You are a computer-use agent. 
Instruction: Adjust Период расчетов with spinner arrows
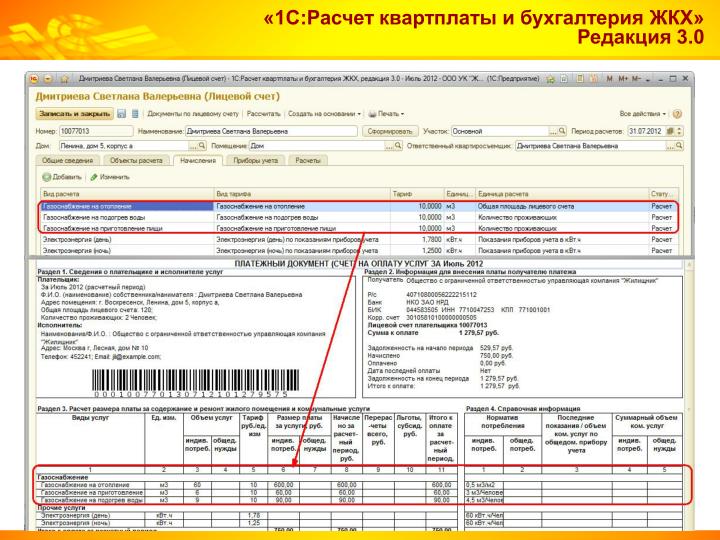[679, 131]
